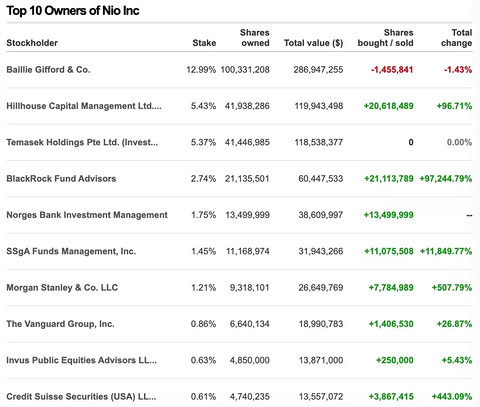Click Norges Bank stake value 1.75%

click(x=204, y=215)
